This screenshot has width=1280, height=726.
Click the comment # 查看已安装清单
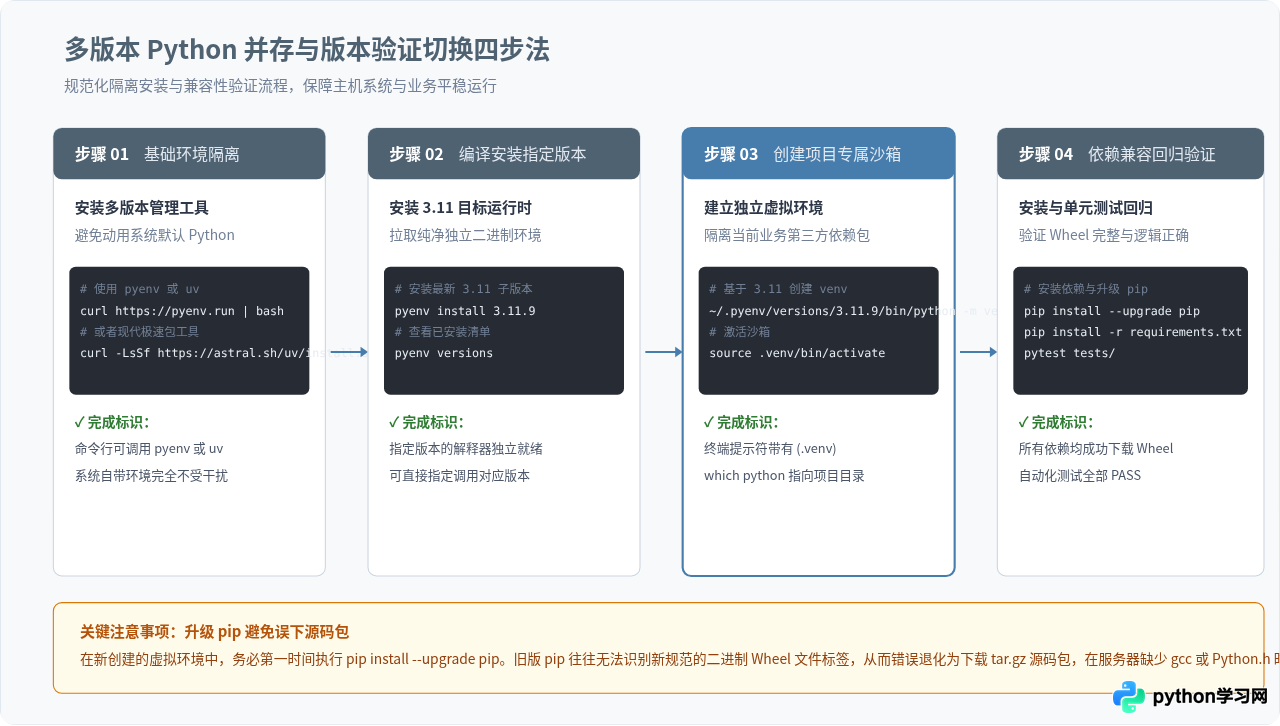click(x=443, y=332)
